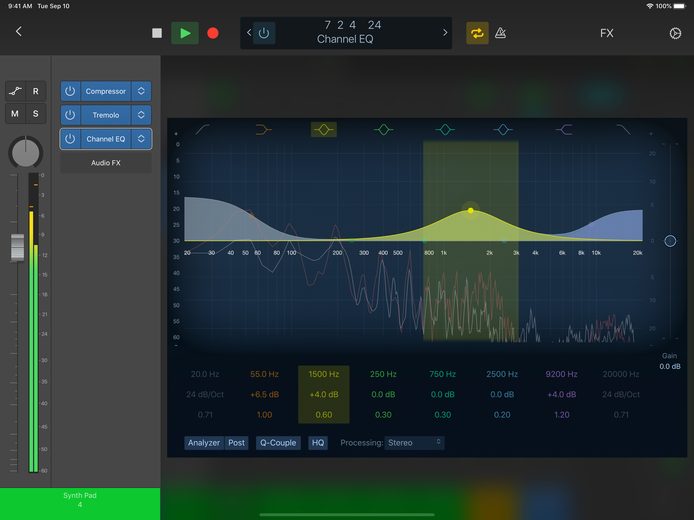The height and width of the screenshot is (520, 694).
Task: Select the 1500 Hz frequency value
Action: pos(324,374)
